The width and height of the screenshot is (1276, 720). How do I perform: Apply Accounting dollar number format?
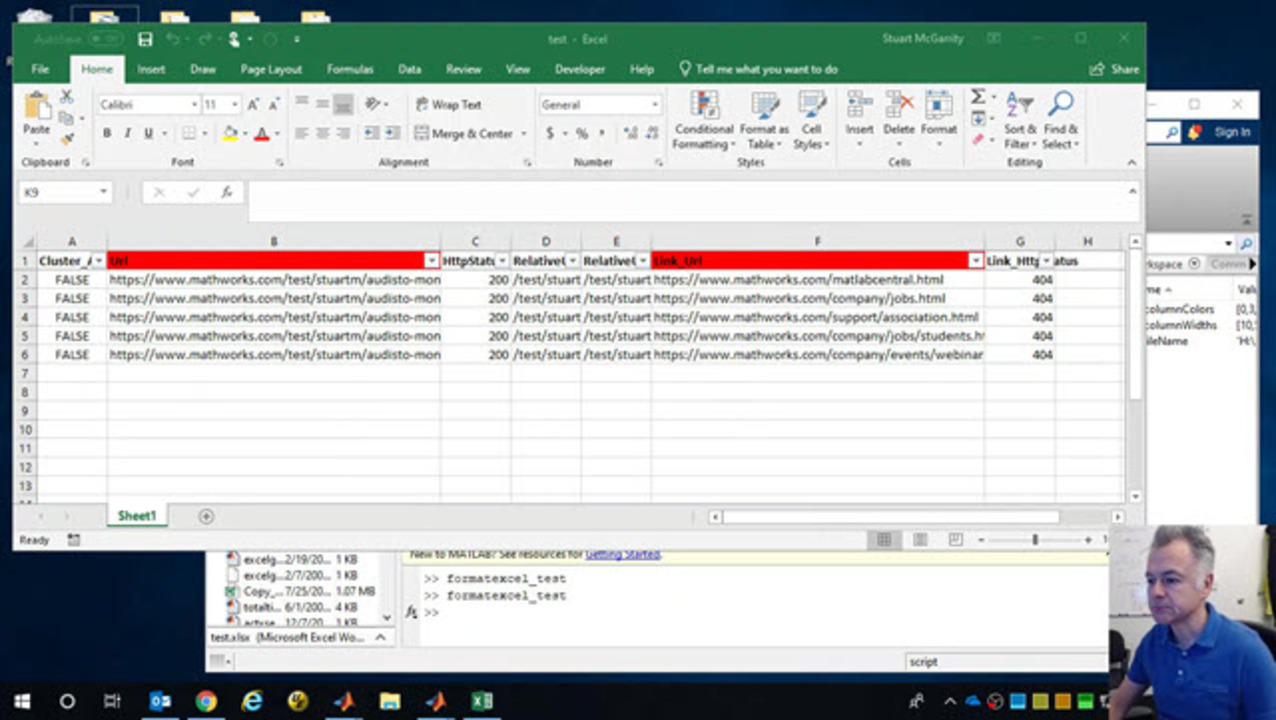click(x=550, y=133)
